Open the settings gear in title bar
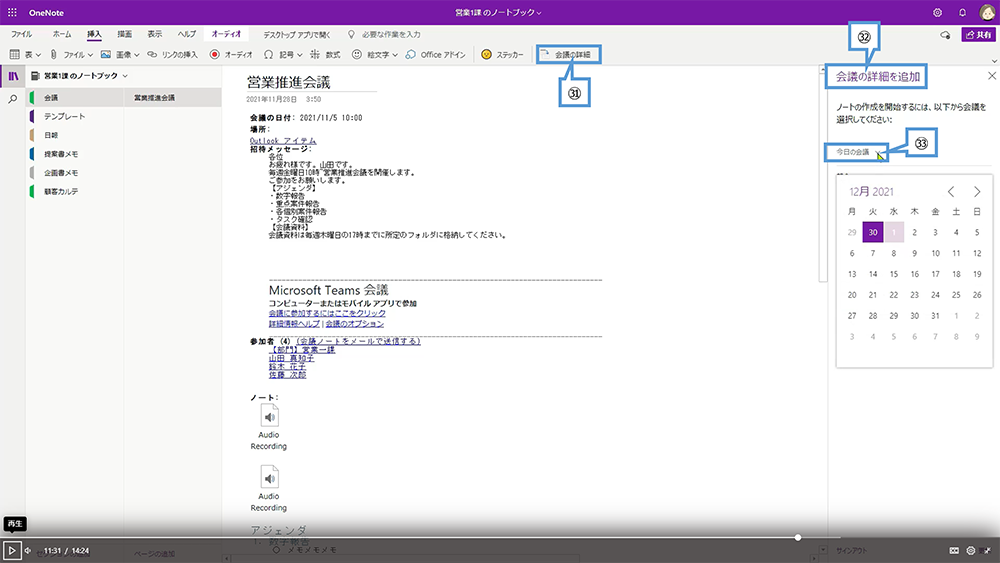 click(x=937, y=12)
